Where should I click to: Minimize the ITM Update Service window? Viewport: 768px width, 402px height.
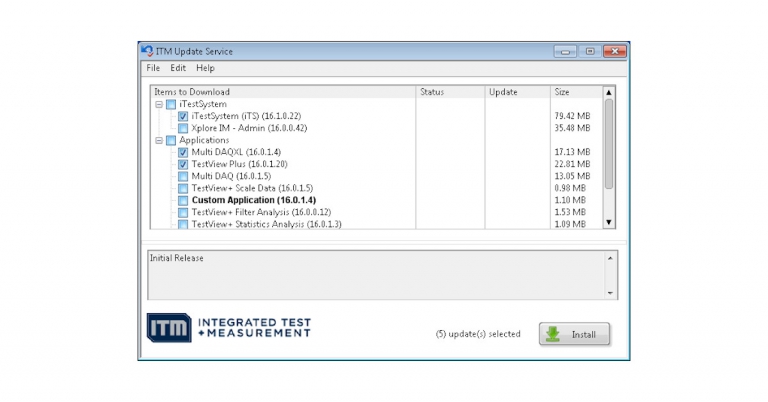pyautogui.click(x=565, y=51)
